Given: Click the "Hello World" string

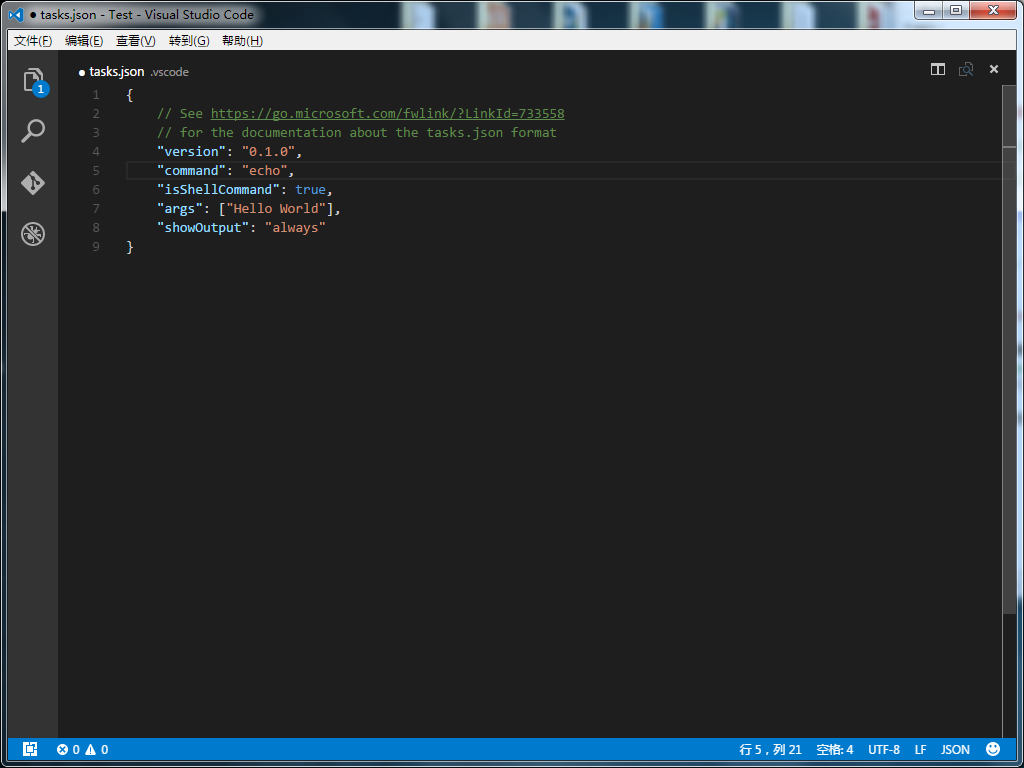Looking at the screenshot, I should point(276,208).
